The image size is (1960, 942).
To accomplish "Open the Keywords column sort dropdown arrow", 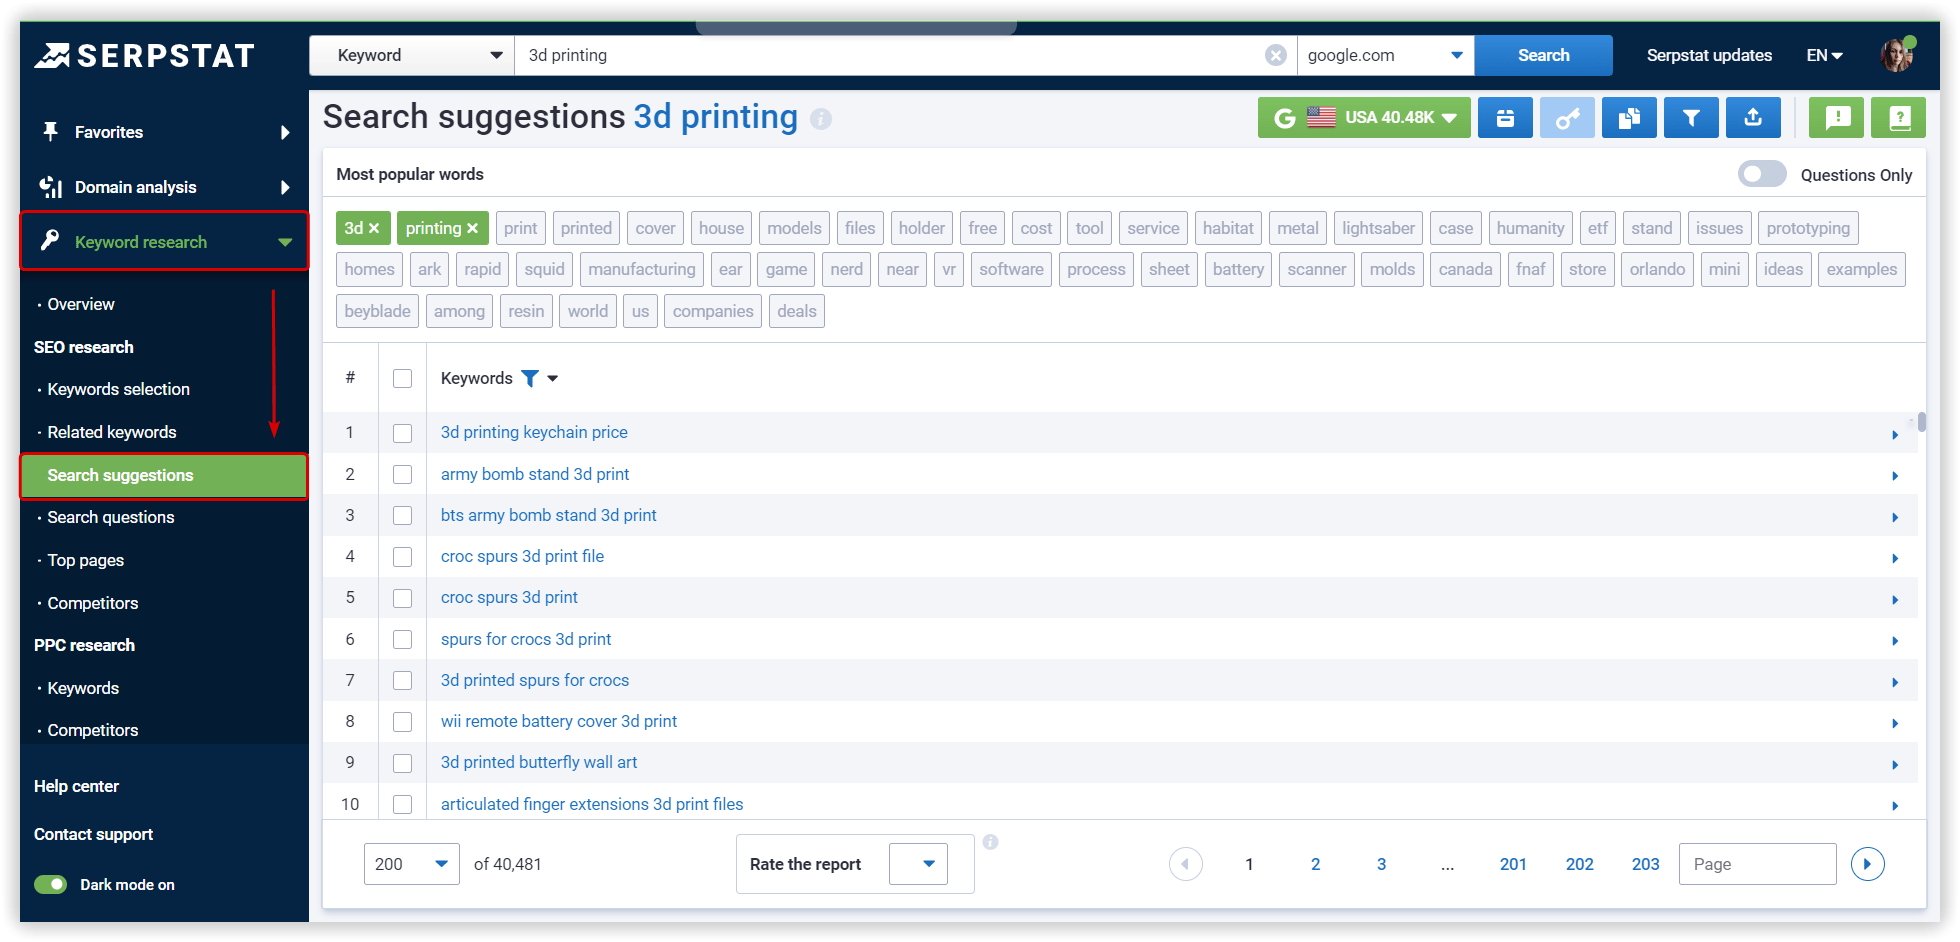I will [553, 378].
